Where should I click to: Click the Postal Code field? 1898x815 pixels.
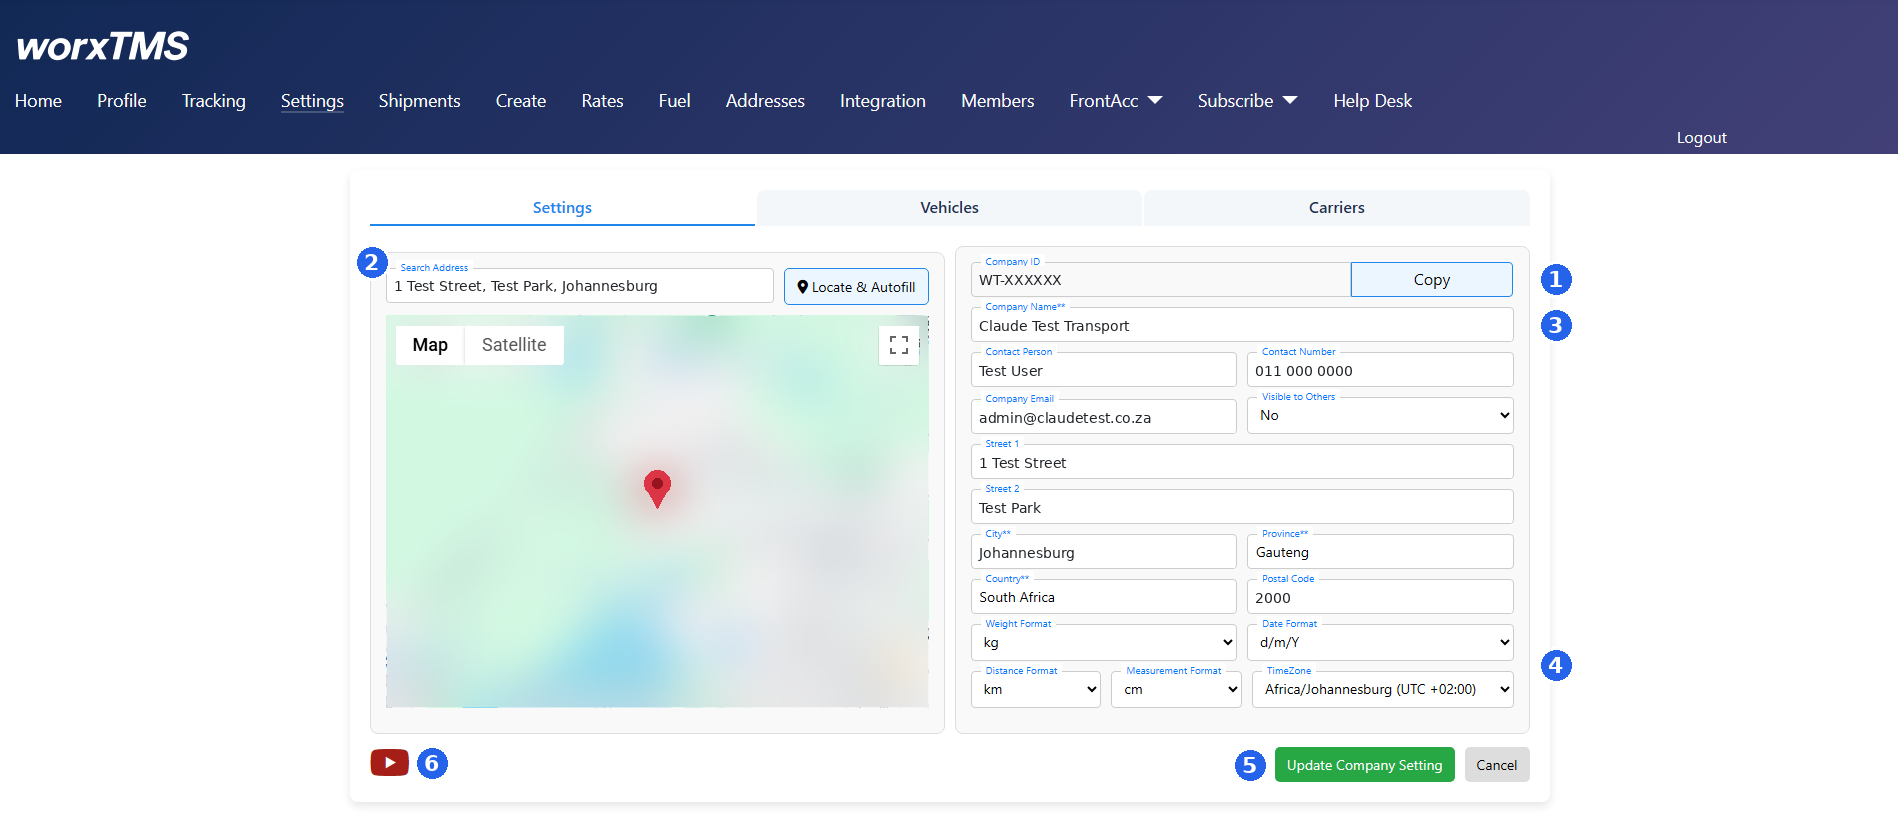click(1380, 597)
